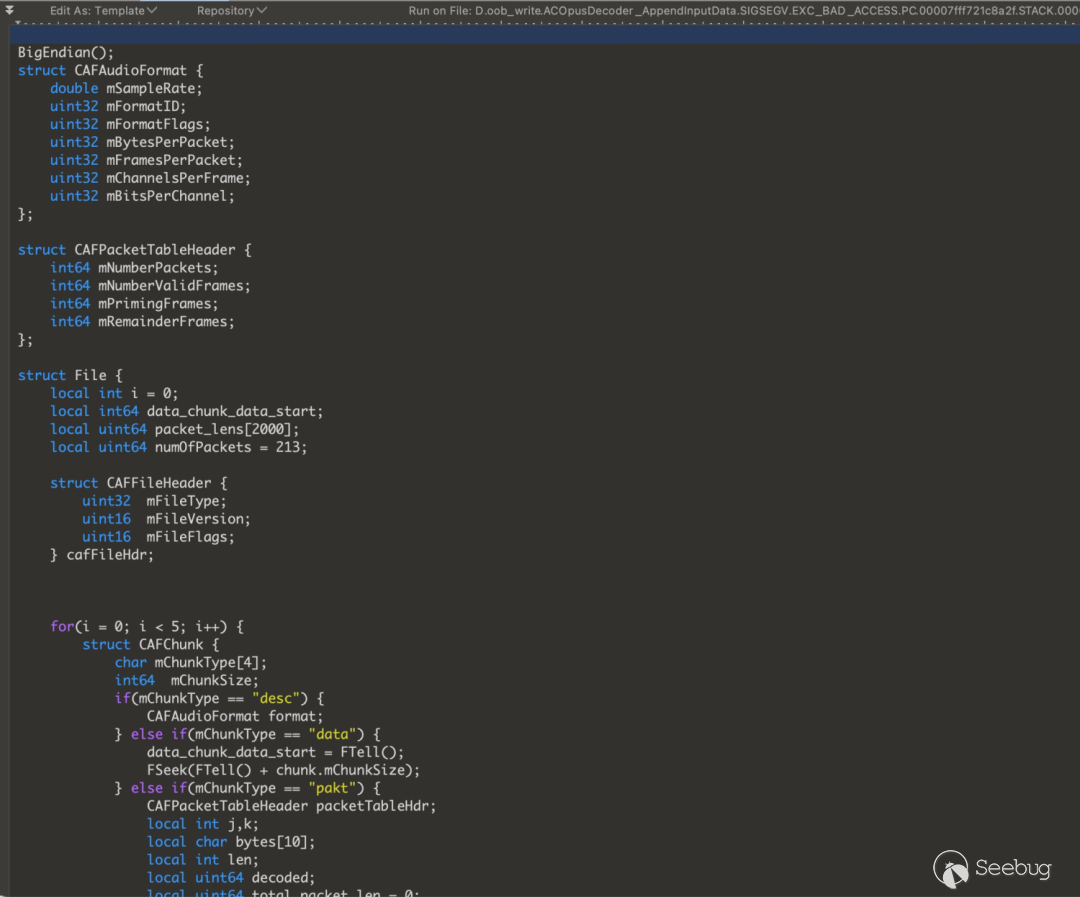Viewport: 1080px width, 897px height.
Task: Select the highlighted blank line at the editor top
Action: tap(540, 35)
